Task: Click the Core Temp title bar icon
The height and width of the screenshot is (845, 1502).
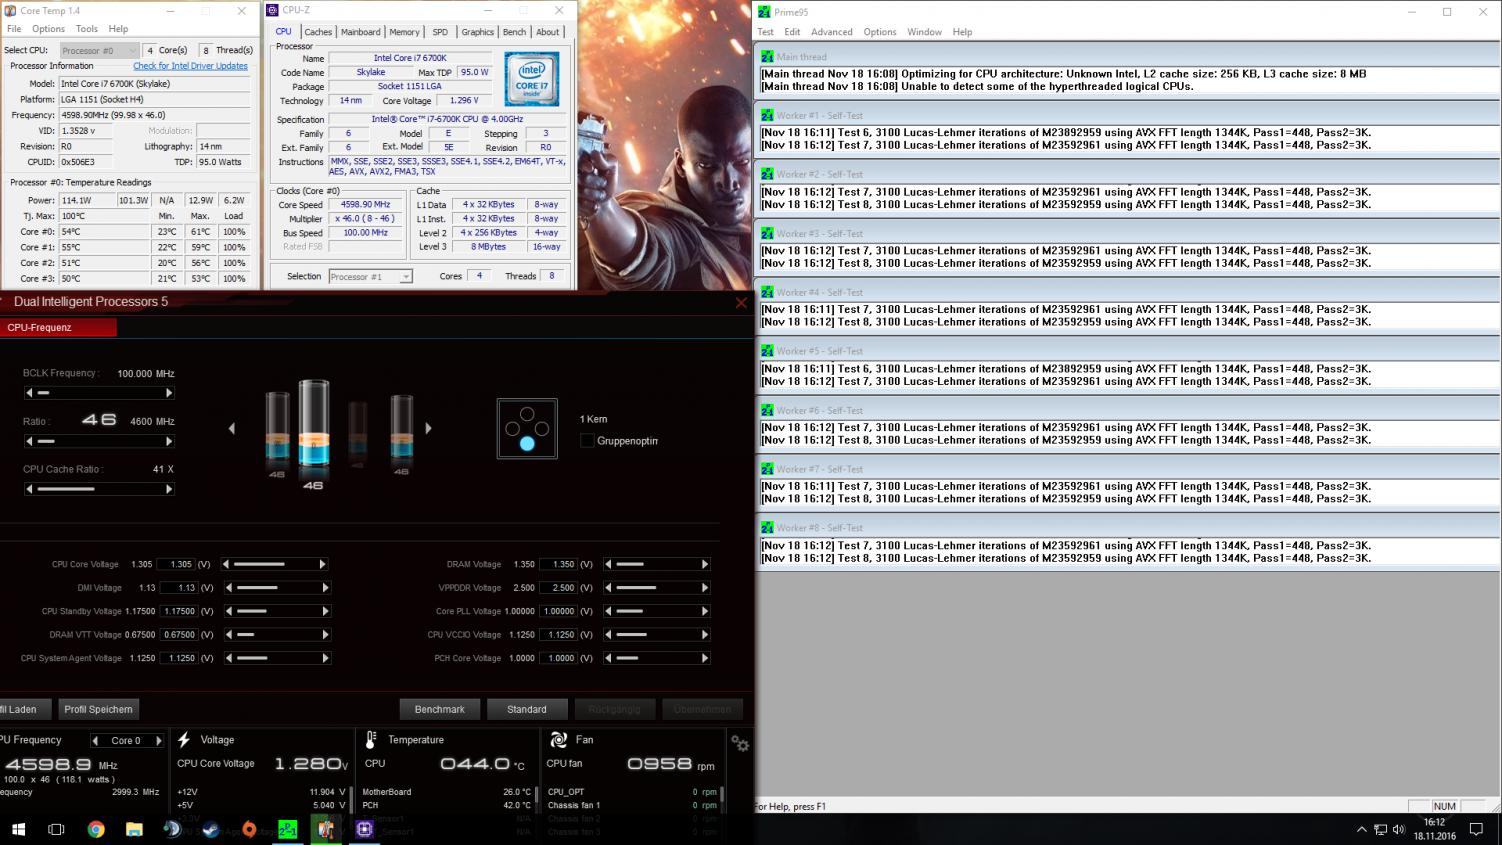Action: 10,11
